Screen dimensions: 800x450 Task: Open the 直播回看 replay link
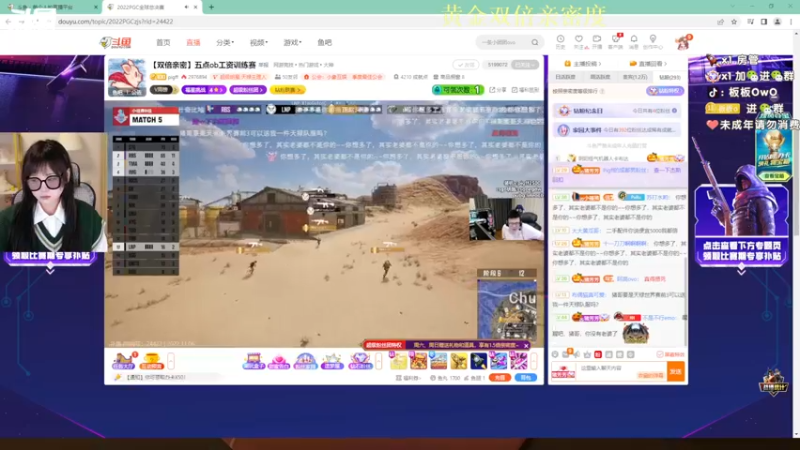[648, 64]
